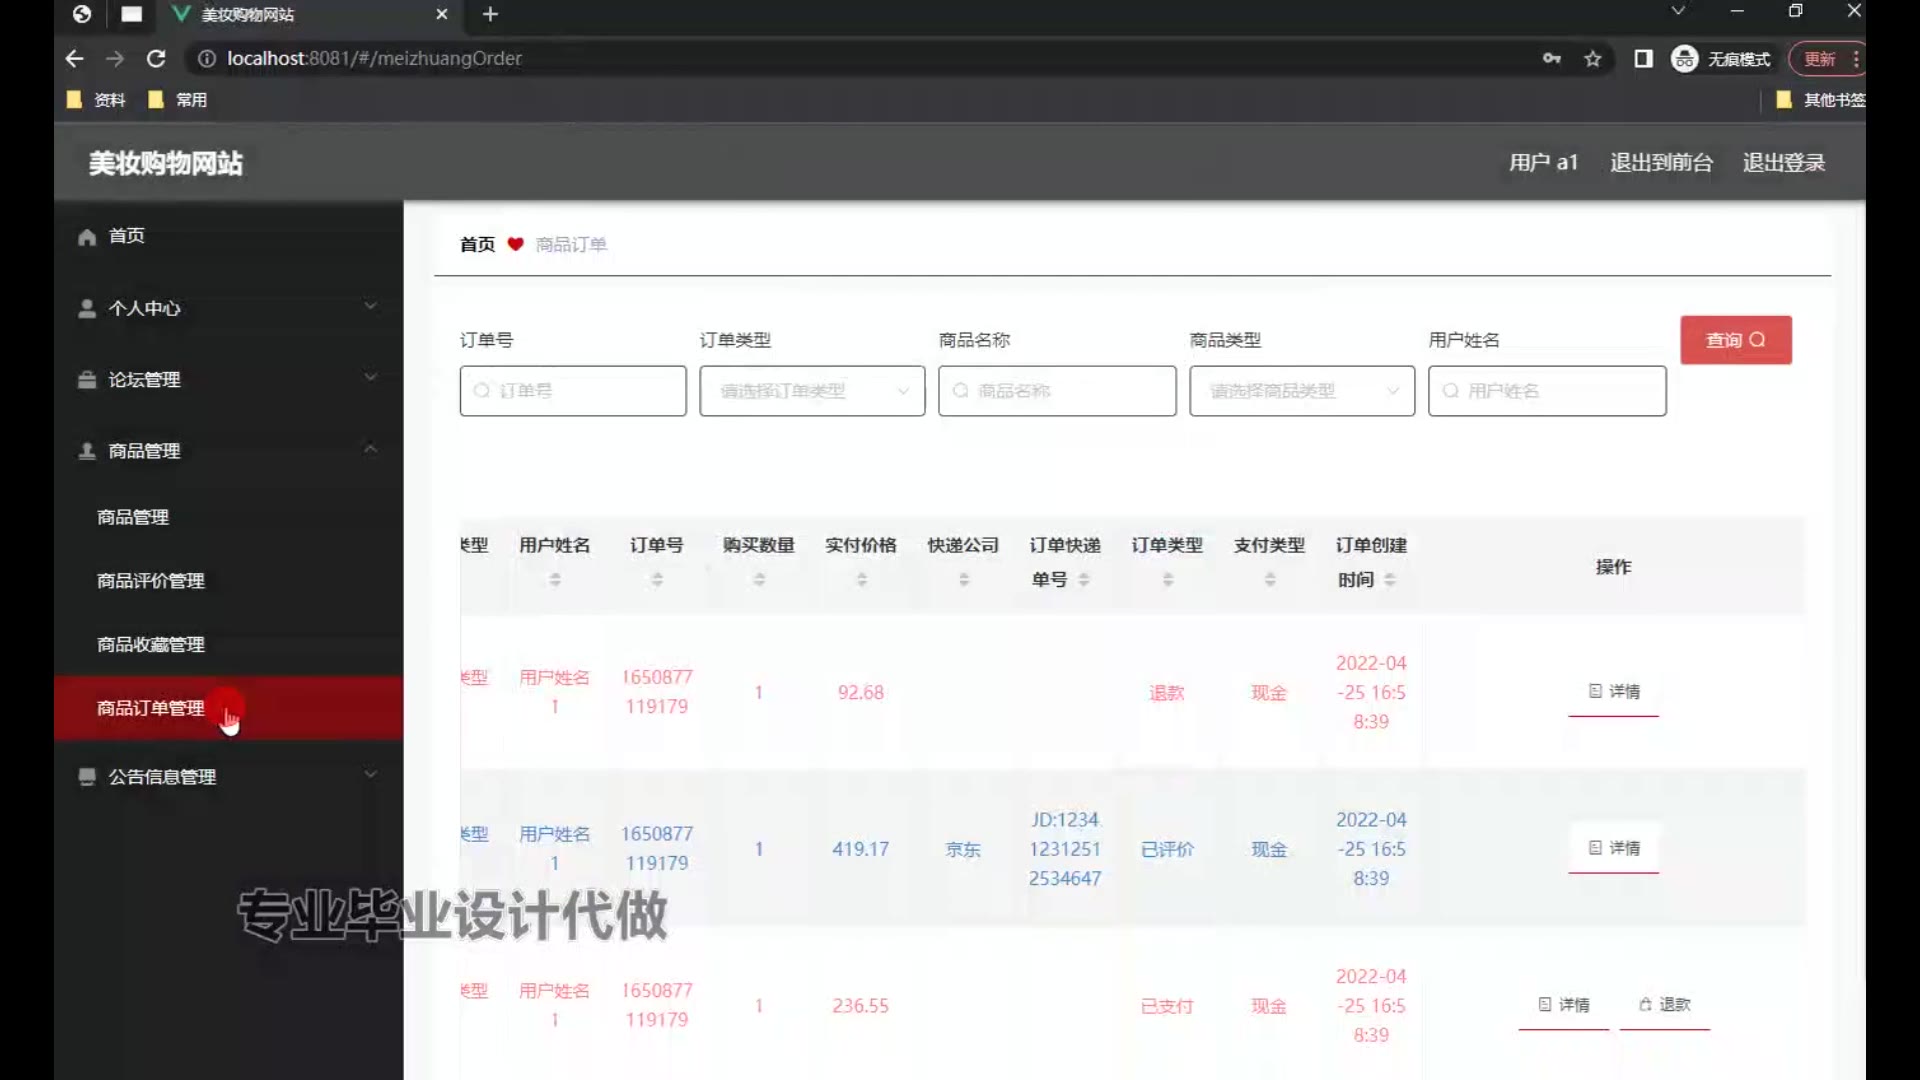1920x1080 pixels.
Task: Toggle sort on 订单号 column
Action: coord(657,579)
